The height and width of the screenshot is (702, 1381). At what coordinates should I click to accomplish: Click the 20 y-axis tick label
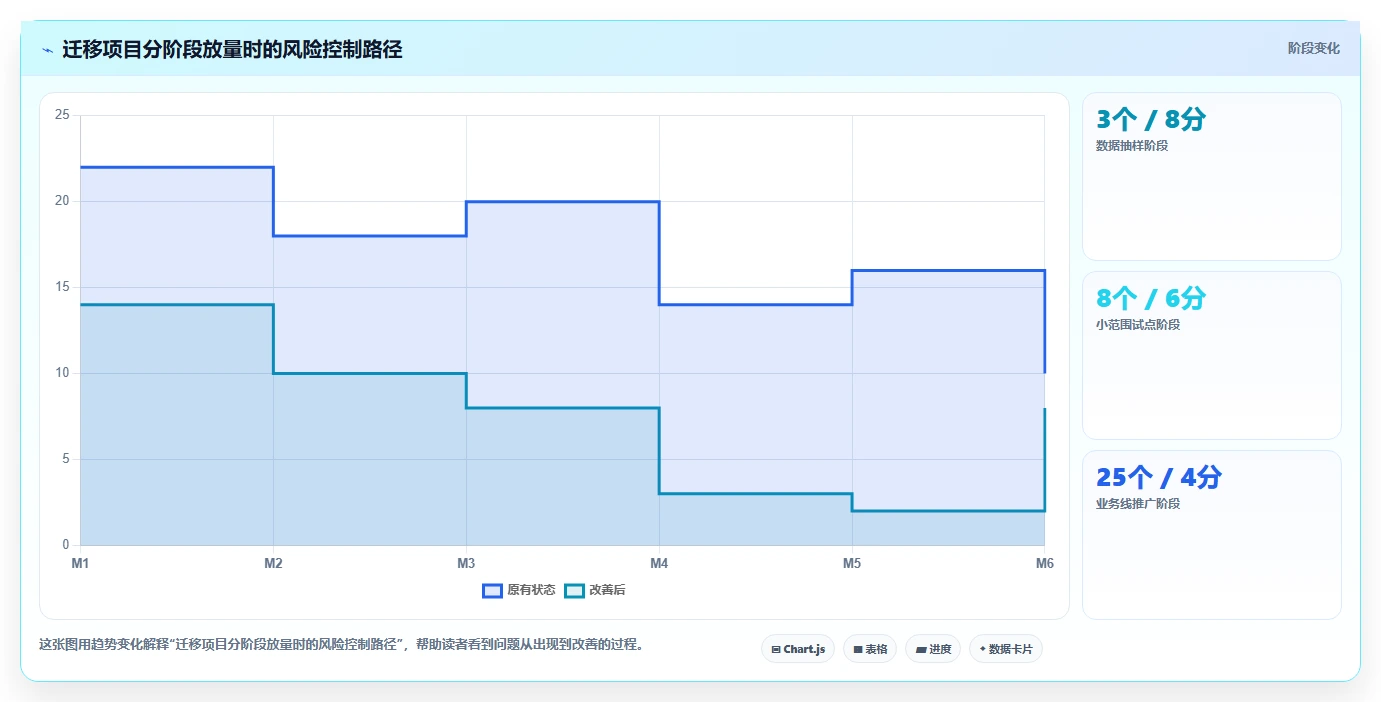[62, 201]
